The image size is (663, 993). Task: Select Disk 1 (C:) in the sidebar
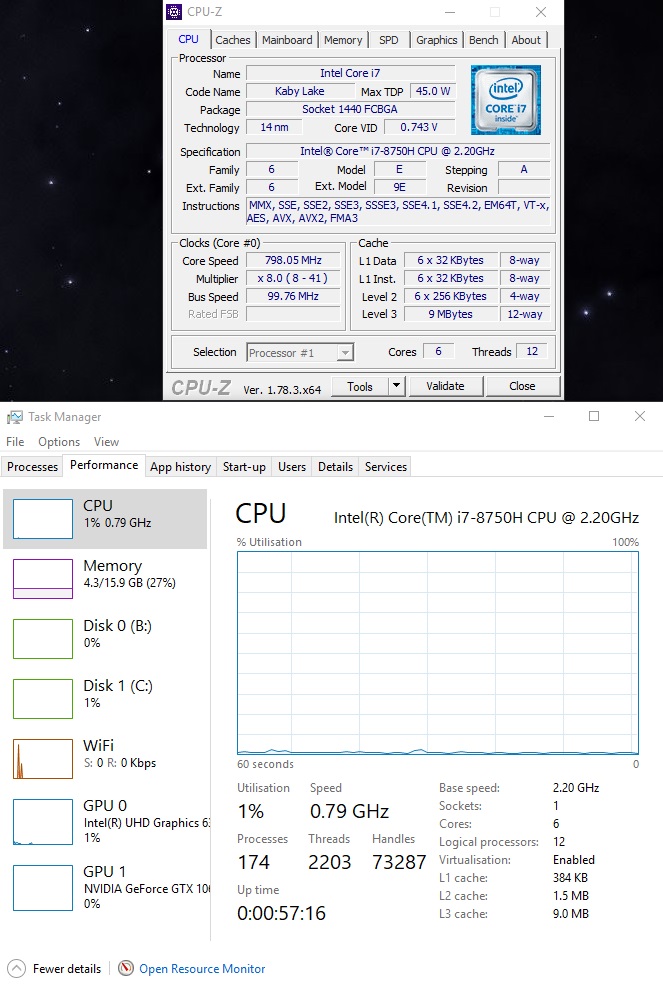coord(105,699)
